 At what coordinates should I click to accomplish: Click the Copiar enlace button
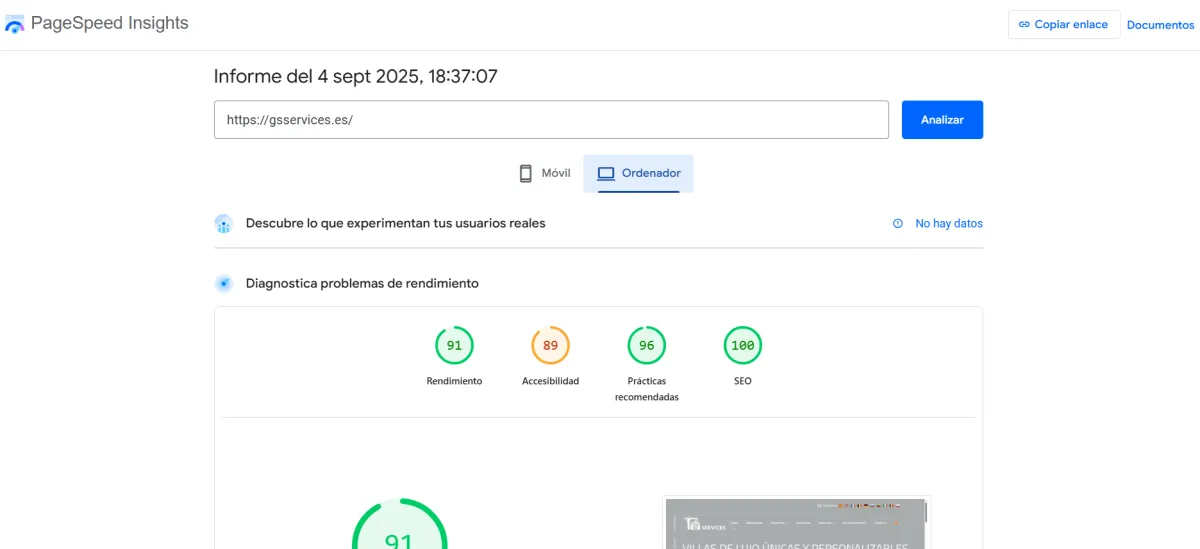click(x=1064, y=25)
